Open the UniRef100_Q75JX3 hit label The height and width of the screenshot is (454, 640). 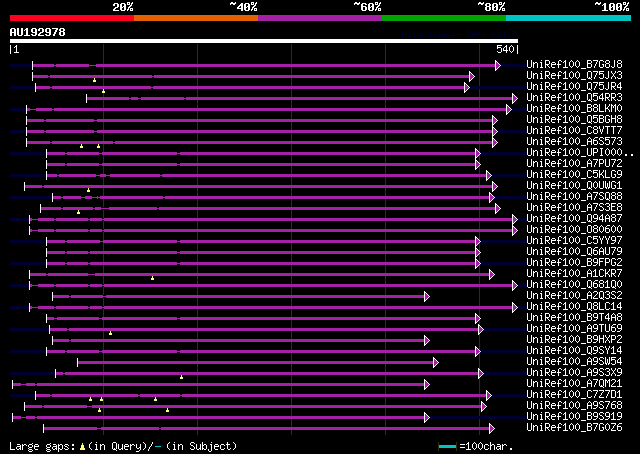coord(574,75)
